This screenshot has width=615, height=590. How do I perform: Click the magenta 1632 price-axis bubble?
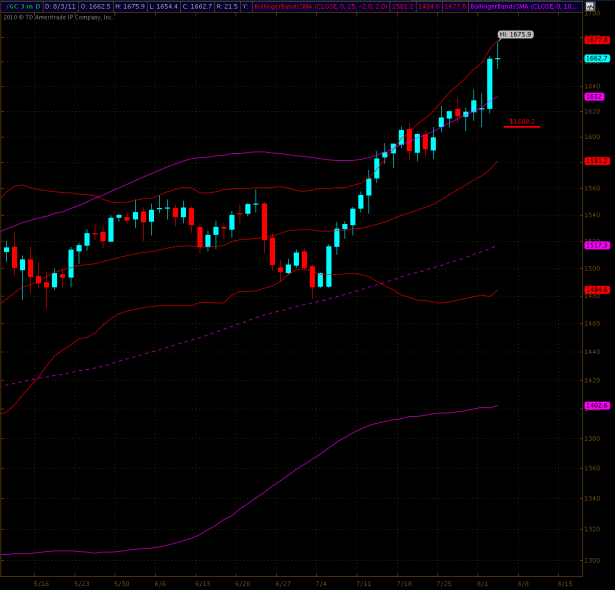[x=594, y=97]
